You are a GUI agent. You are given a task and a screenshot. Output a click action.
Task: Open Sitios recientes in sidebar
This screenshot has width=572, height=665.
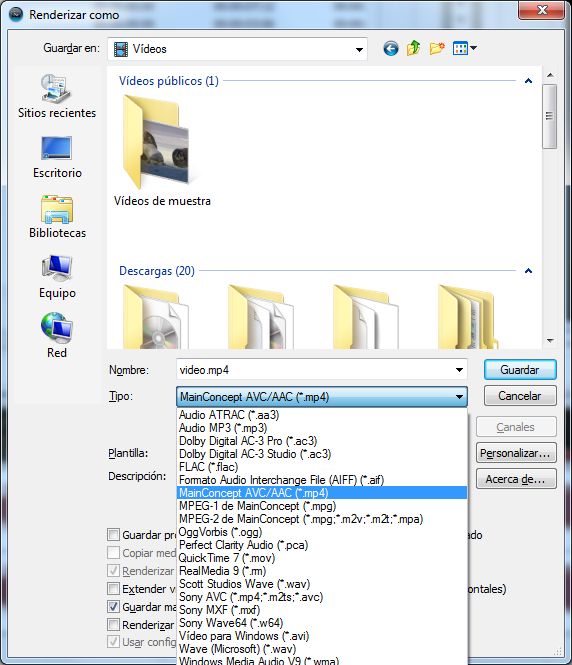pos(57,97)
